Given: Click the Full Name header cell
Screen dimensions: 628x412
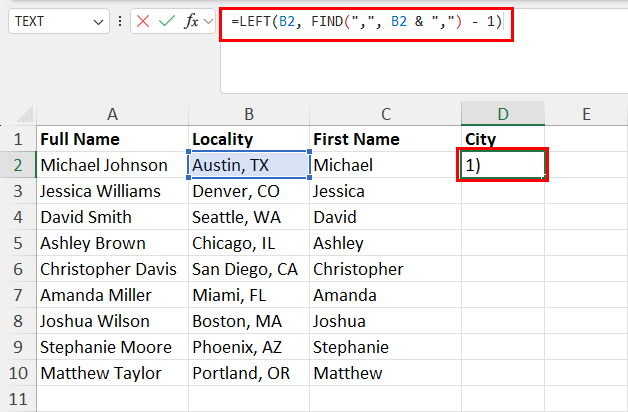Looking at the screenshot, I should point(113,139).
